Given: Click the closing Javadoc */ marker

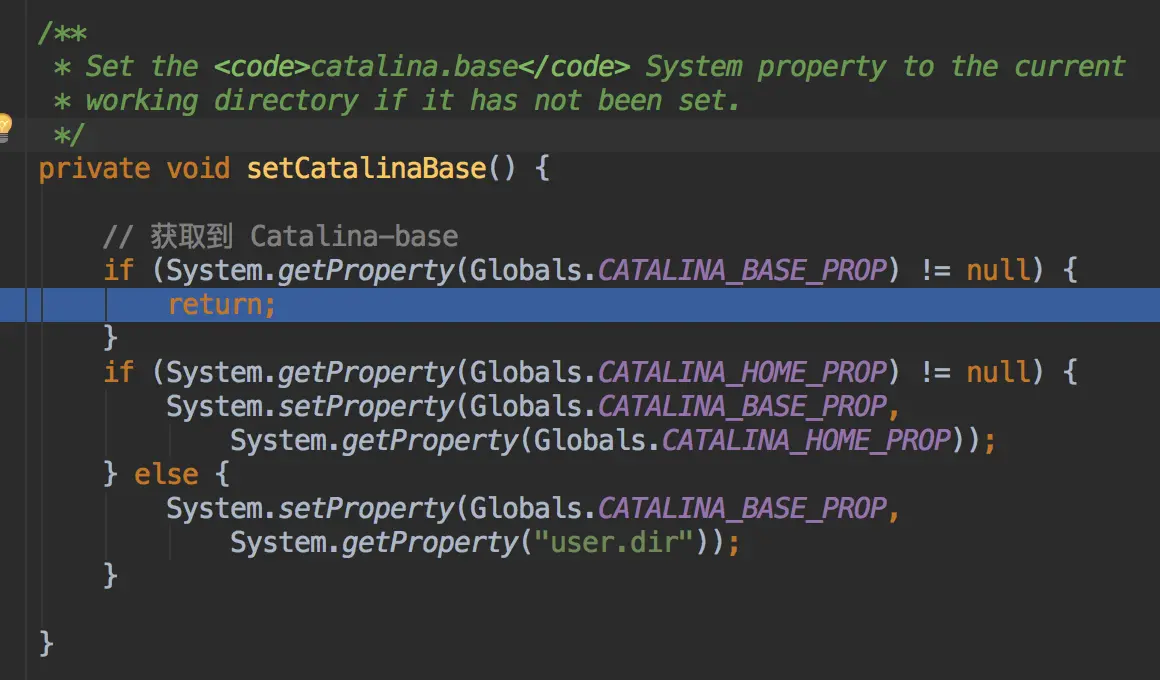Looking at the screenshot, I should click(69, 135).
